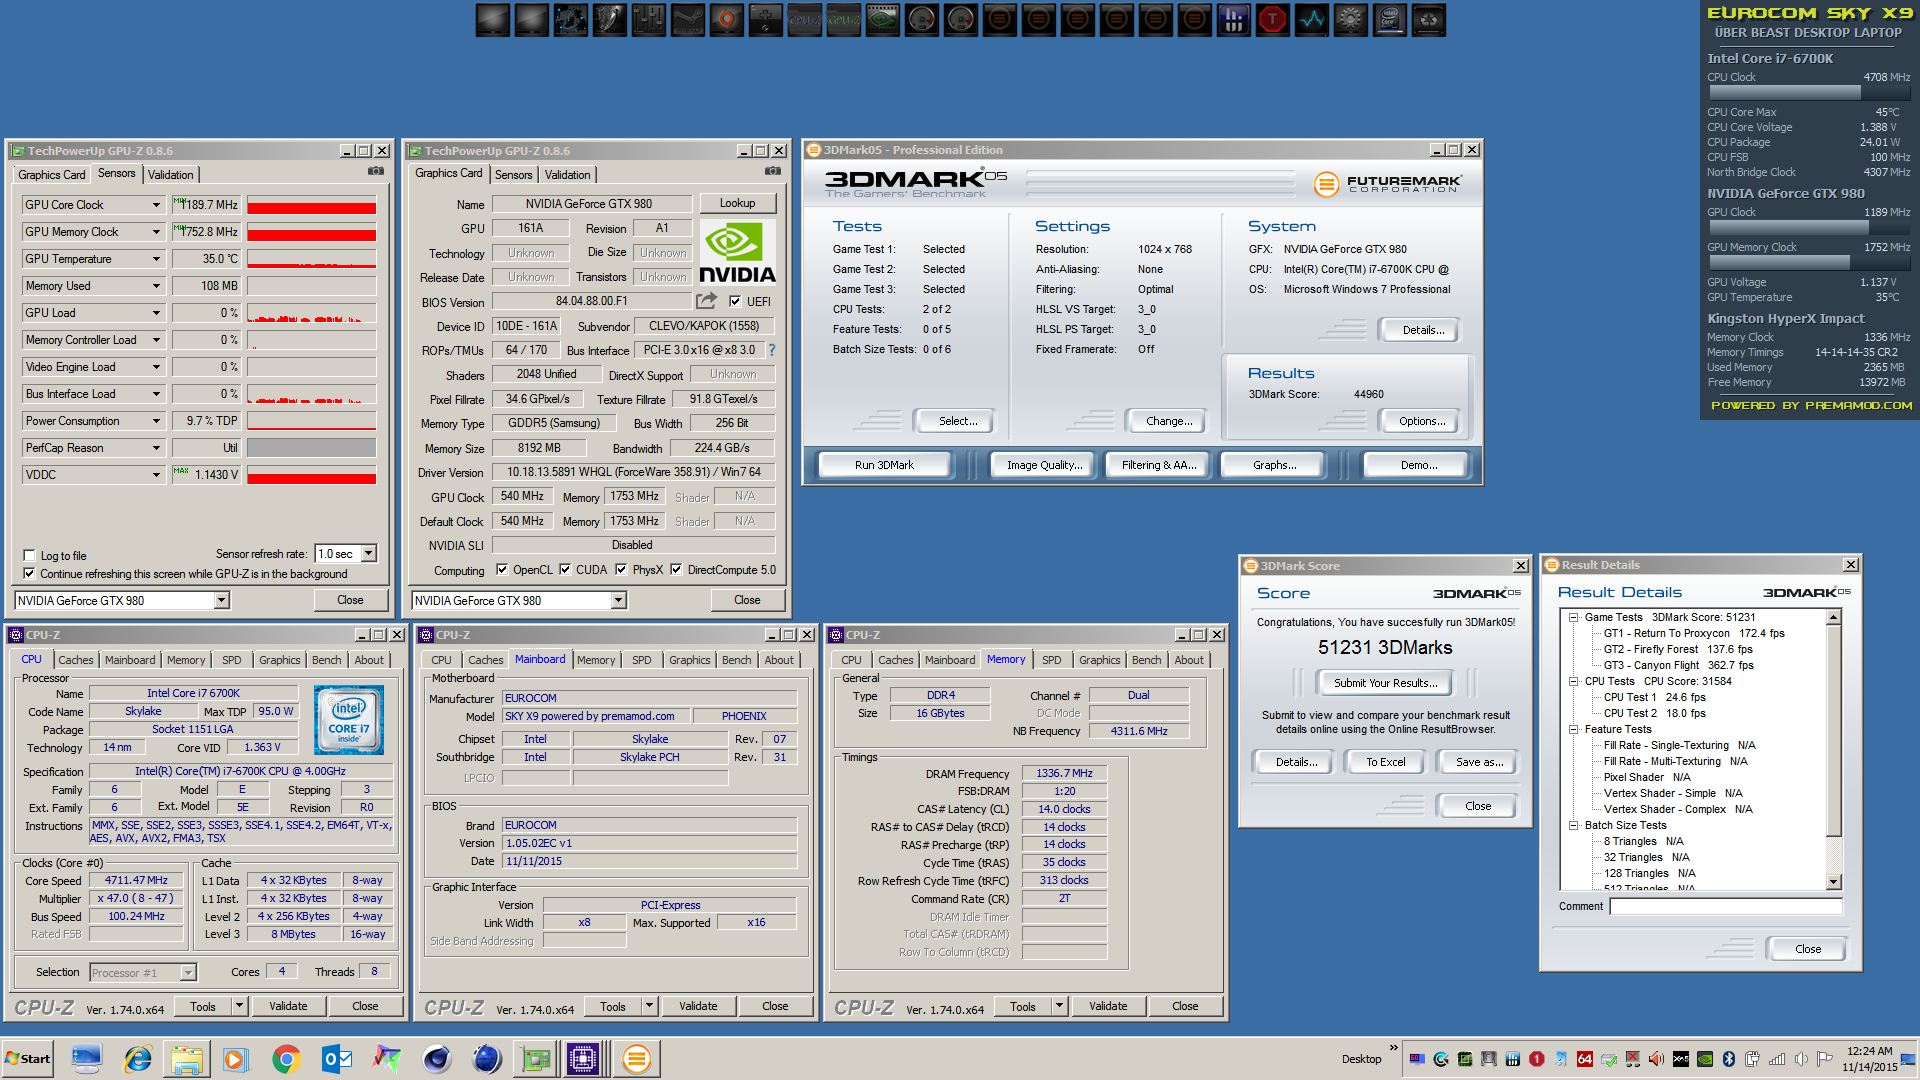Screen dimensions: 1920x1080
Task: Switch to 3DMark orange taskbar button
Action: tap(636, 1058)
